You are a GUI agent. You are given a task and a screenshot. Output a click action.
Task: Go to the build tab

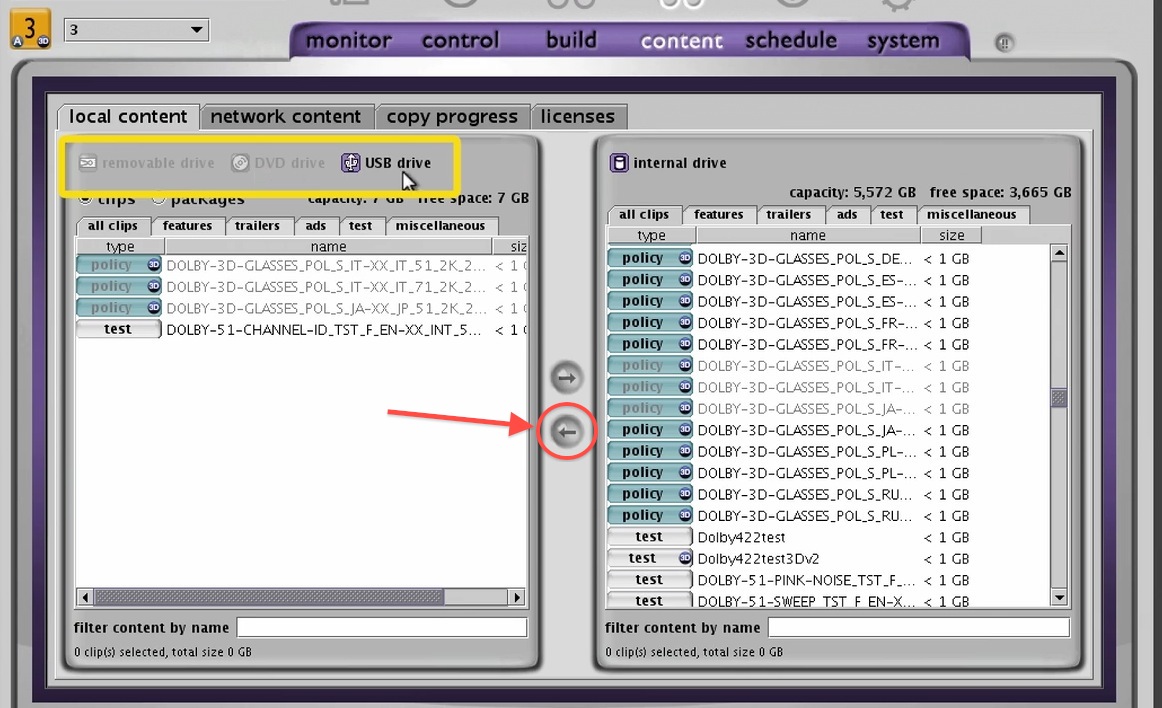[x=571, y=39]
